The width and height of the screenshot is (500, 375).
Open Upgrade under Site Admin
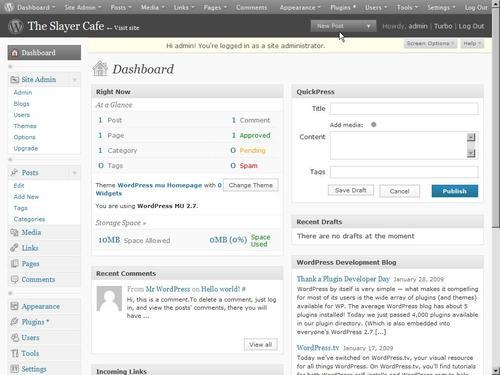26,148
